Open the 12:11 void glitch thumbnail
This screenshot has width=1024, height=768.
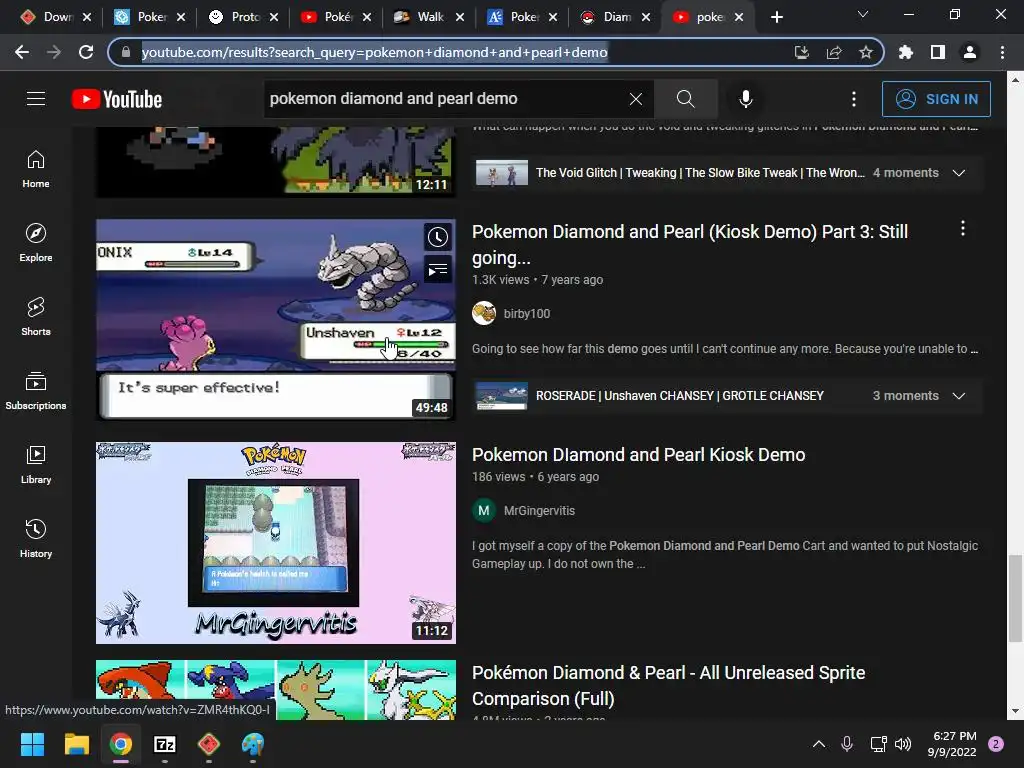coord(276,161)
